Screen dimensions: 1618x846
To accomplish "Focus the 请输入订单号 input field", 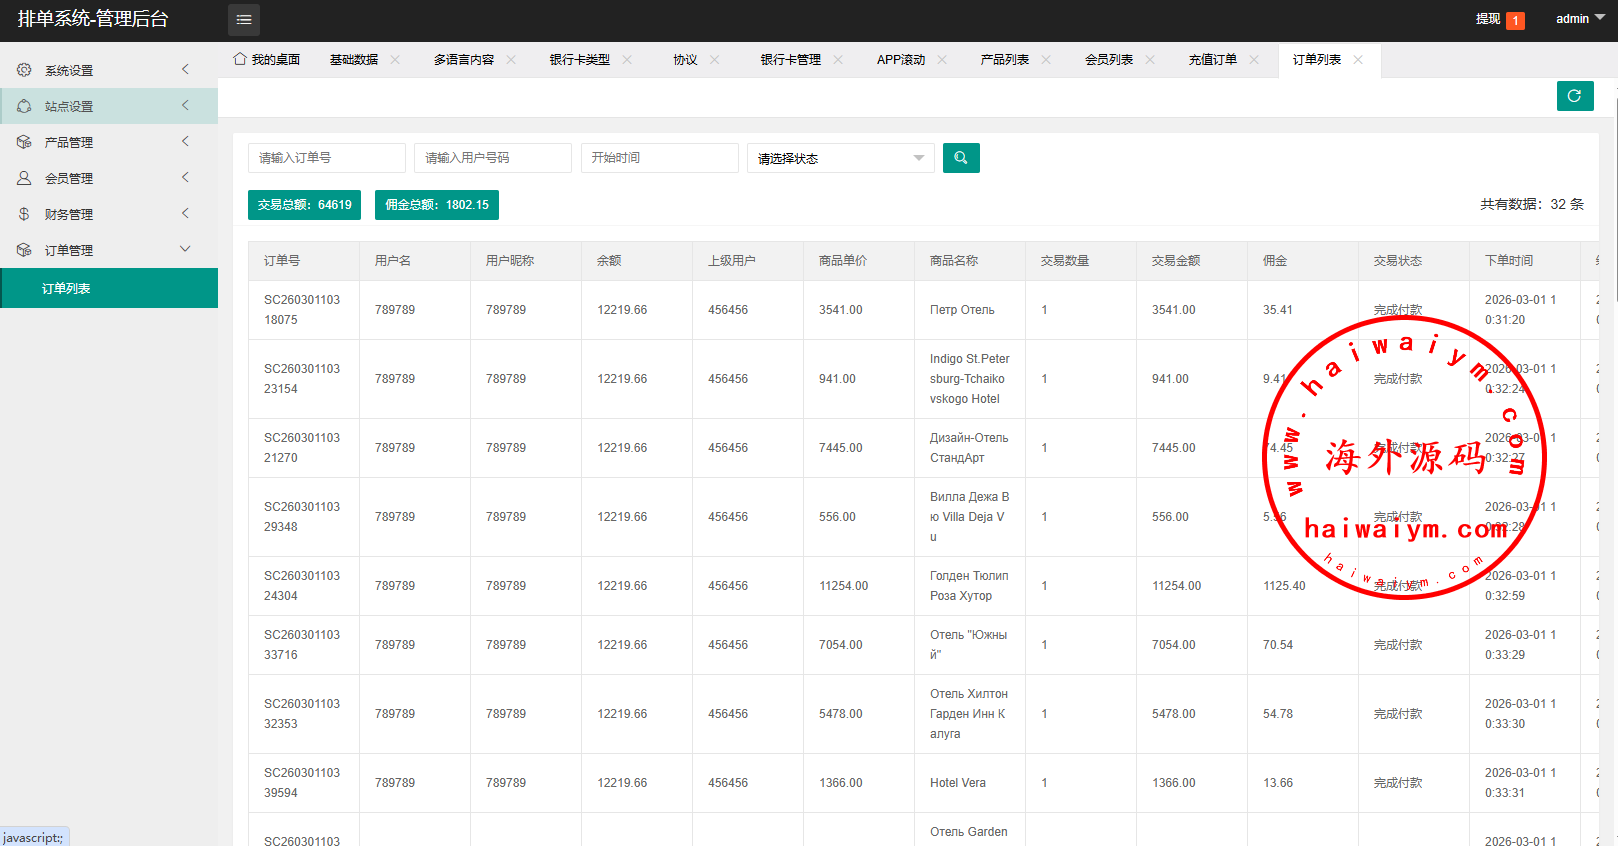I will [x=327, y=158].
